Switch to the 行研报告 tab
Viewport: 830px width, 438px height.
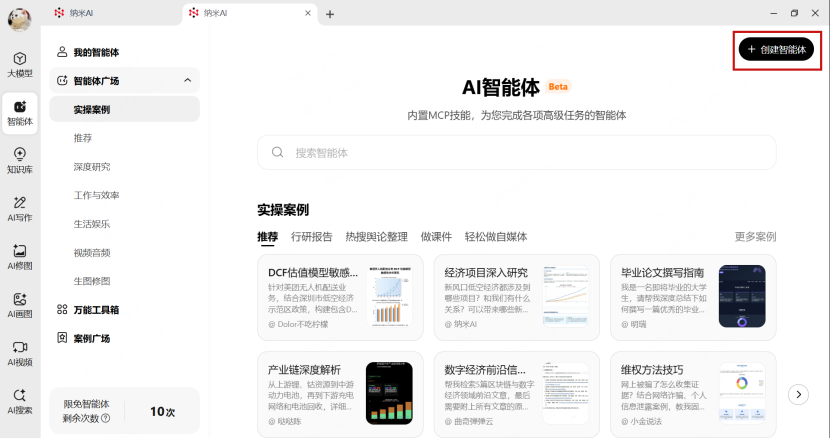311,237
